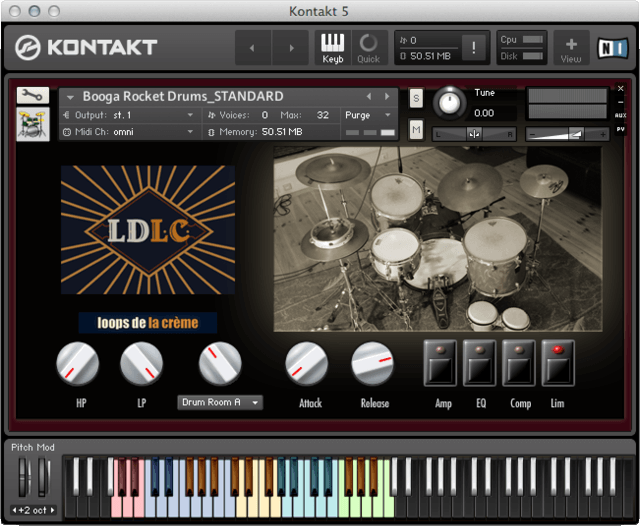The image size is (640, 526).
Task: Expand the Output st. 1 dropdown
Action: [130, 115]
